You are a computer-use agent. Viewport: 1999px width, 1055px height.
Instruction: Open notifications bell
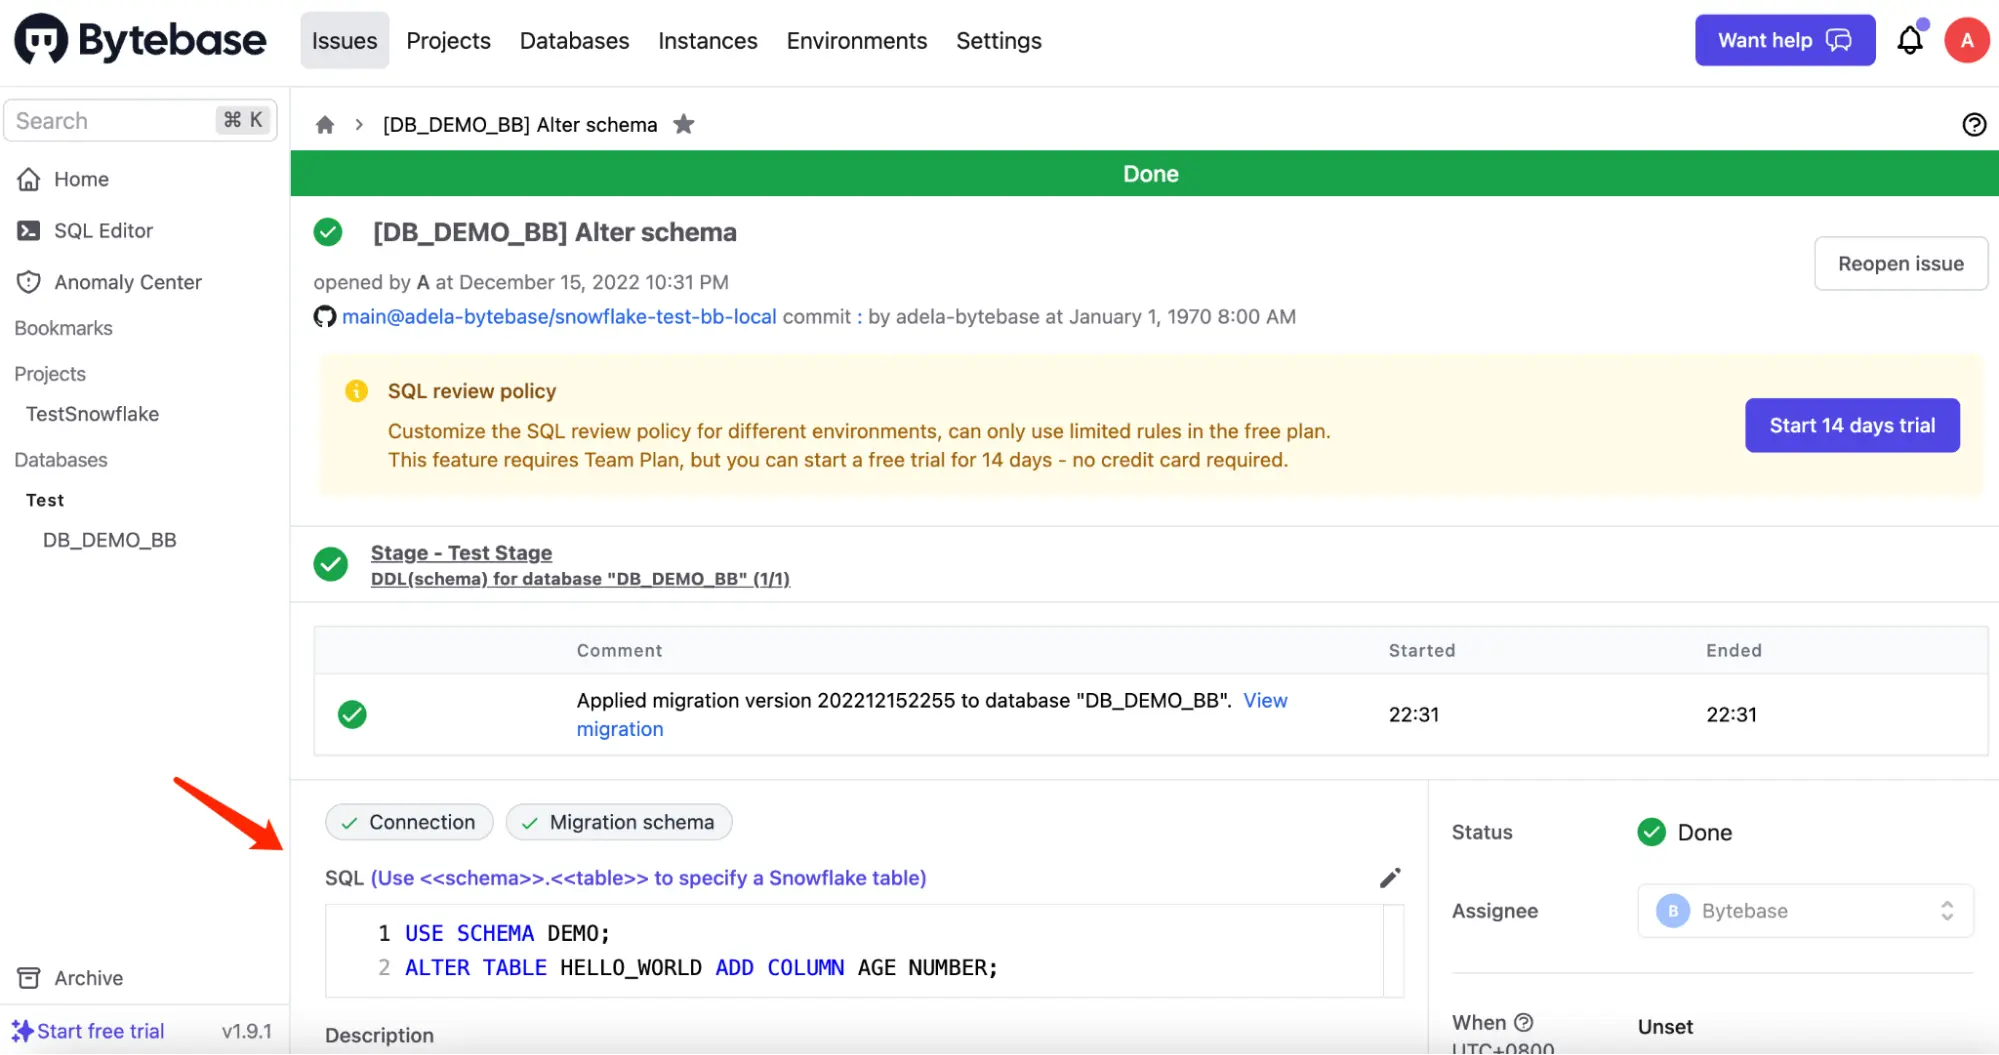tap(1909, 40)
